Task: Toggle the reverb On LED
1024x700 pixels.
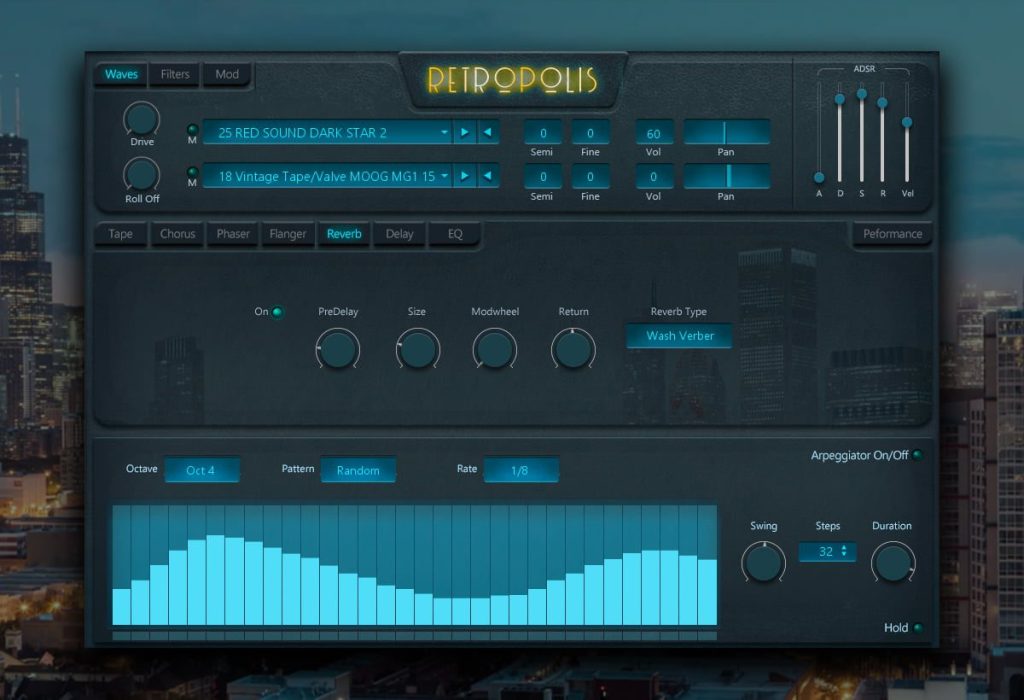Action: tap(278, 312)
